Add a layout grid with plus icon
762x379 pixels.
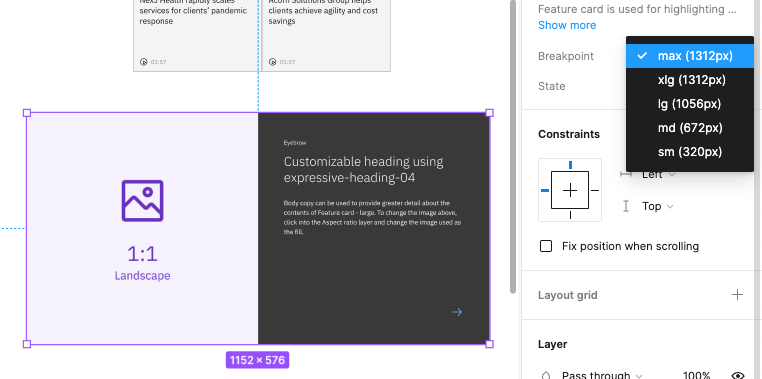737,294
